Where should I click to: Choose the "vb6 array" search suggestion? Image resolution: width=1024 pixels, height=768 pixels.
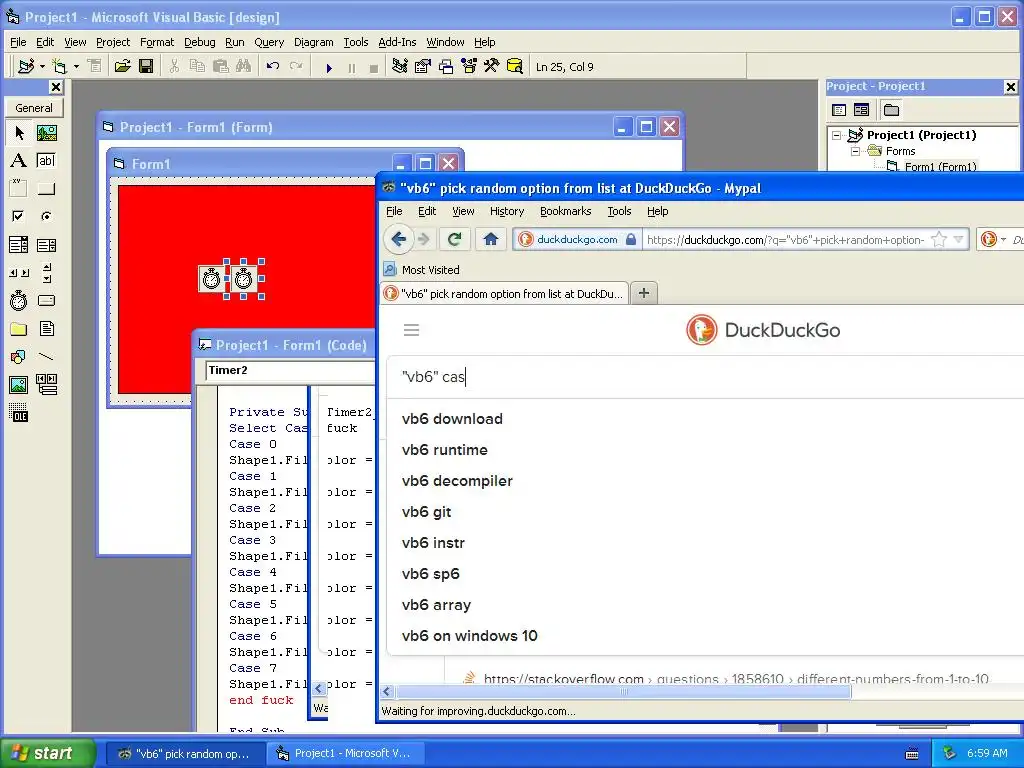point(436,605)
